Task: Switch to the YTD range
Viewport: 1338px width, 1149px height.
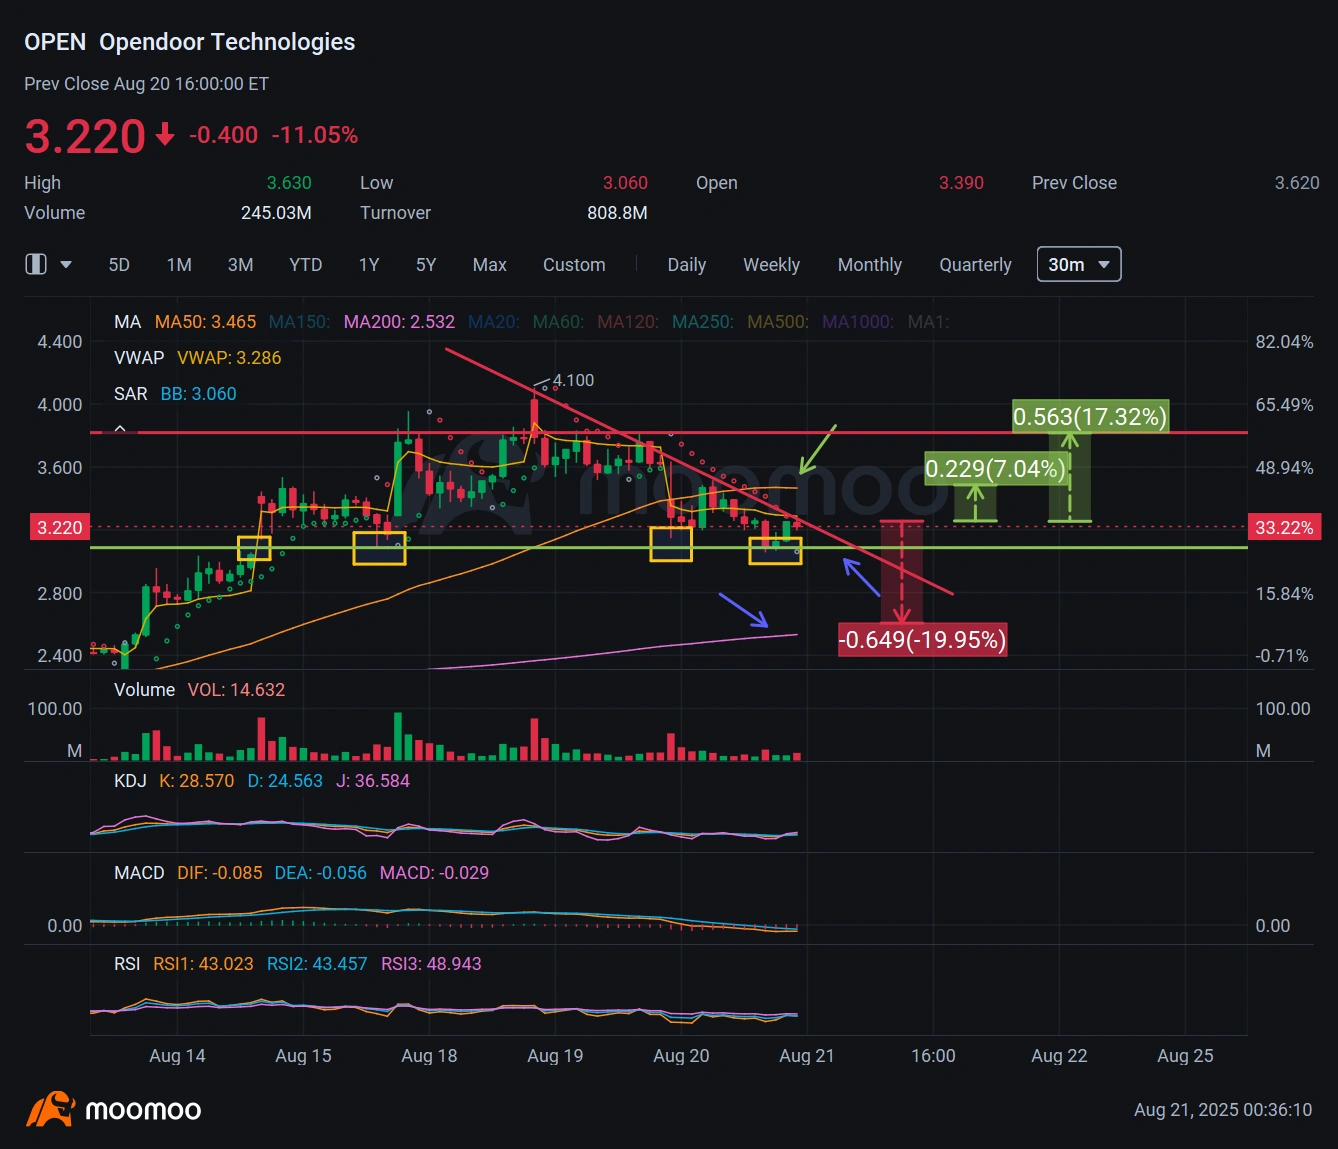Action: pyautogui.click(x=305, y=265)
